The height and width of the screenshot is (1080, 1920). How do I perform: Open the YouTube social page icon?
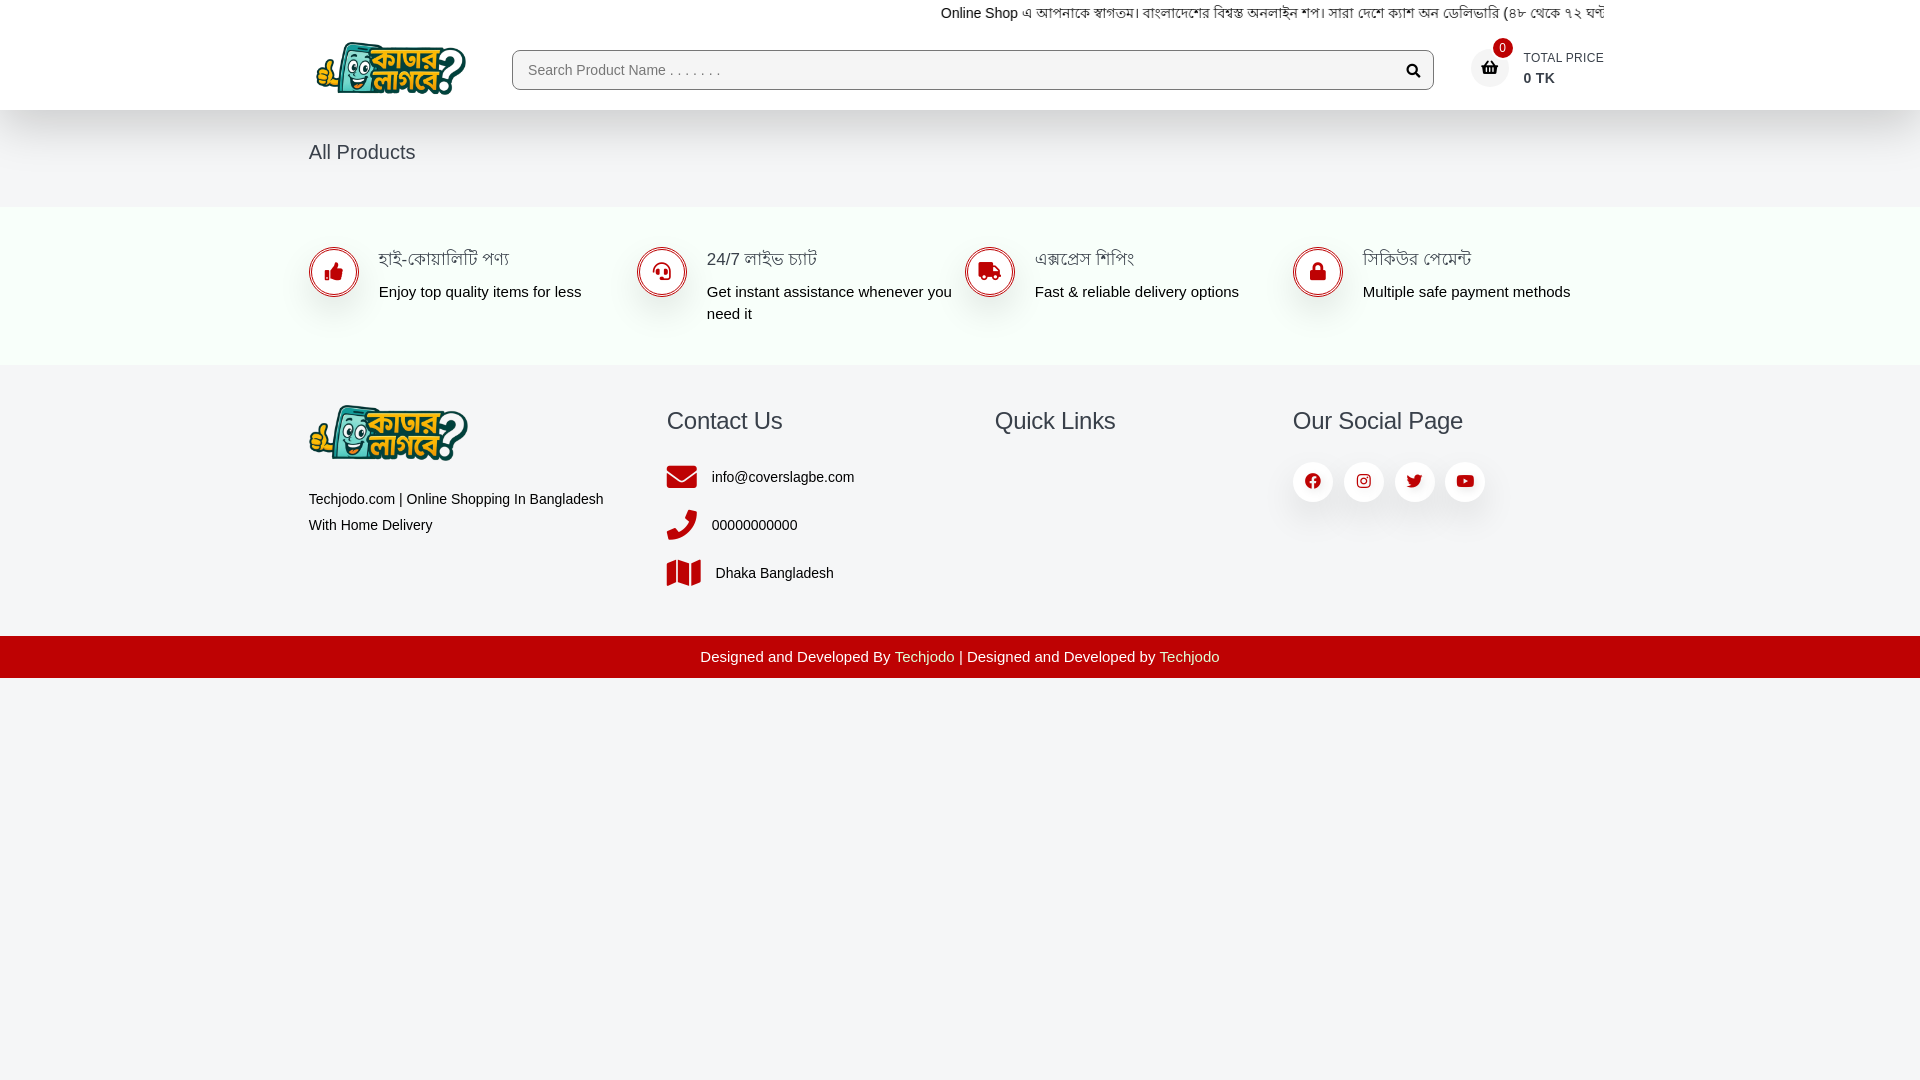[x=1464, y=482]
